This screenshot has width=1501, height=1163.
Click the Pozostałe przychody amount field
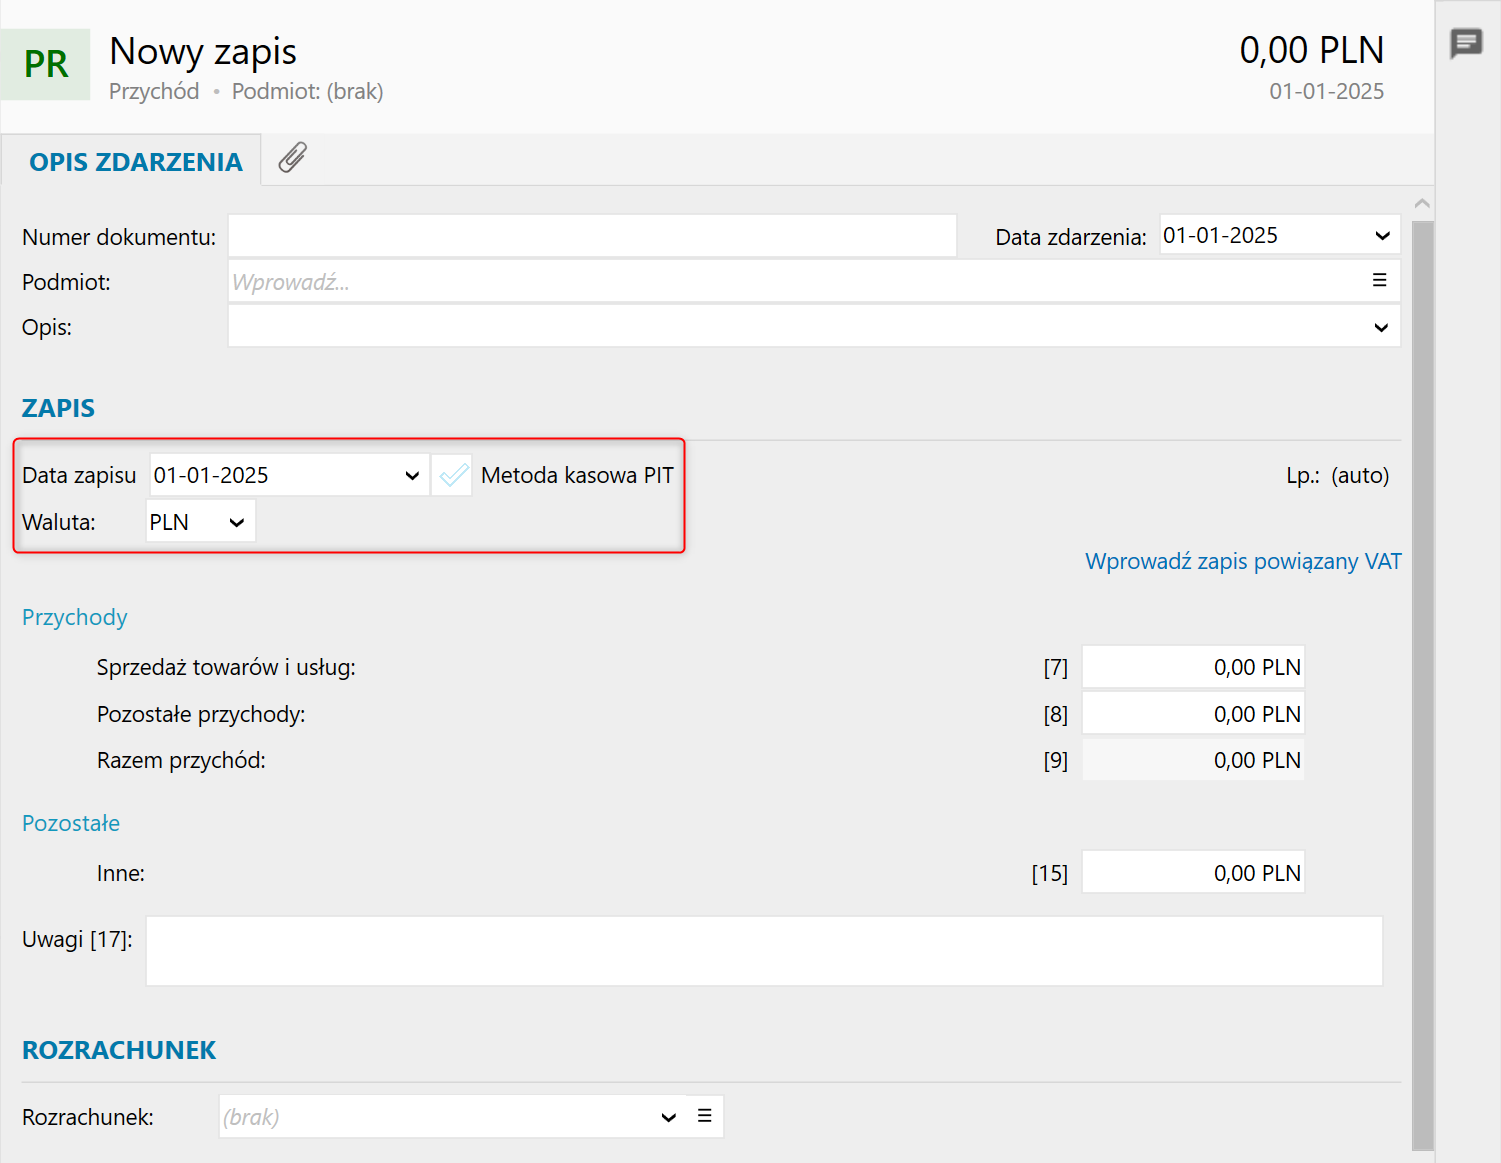(1193, 714)
